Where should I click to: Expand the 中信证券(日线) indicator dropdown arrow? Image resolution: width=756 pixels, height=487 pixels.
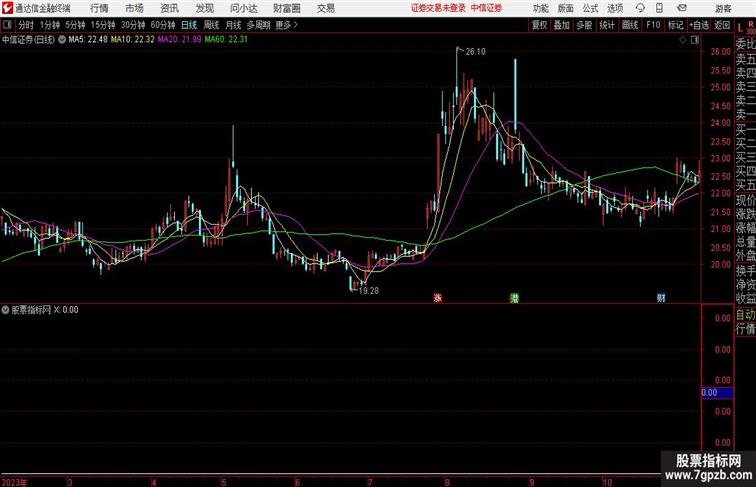tap(62, 40)
